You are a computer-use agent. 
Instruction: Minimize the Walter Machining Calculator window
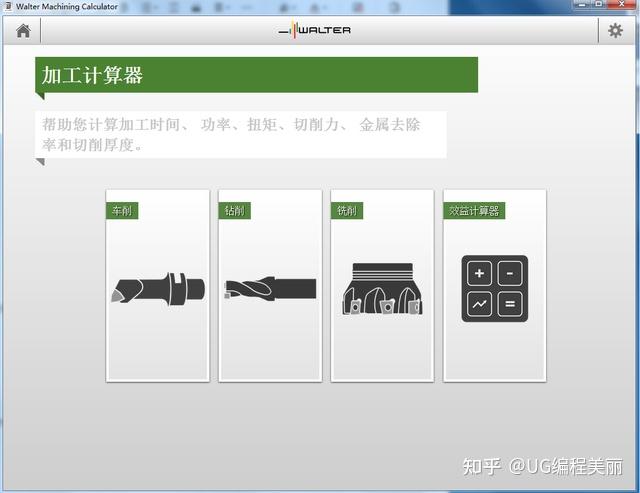[582, 4]
